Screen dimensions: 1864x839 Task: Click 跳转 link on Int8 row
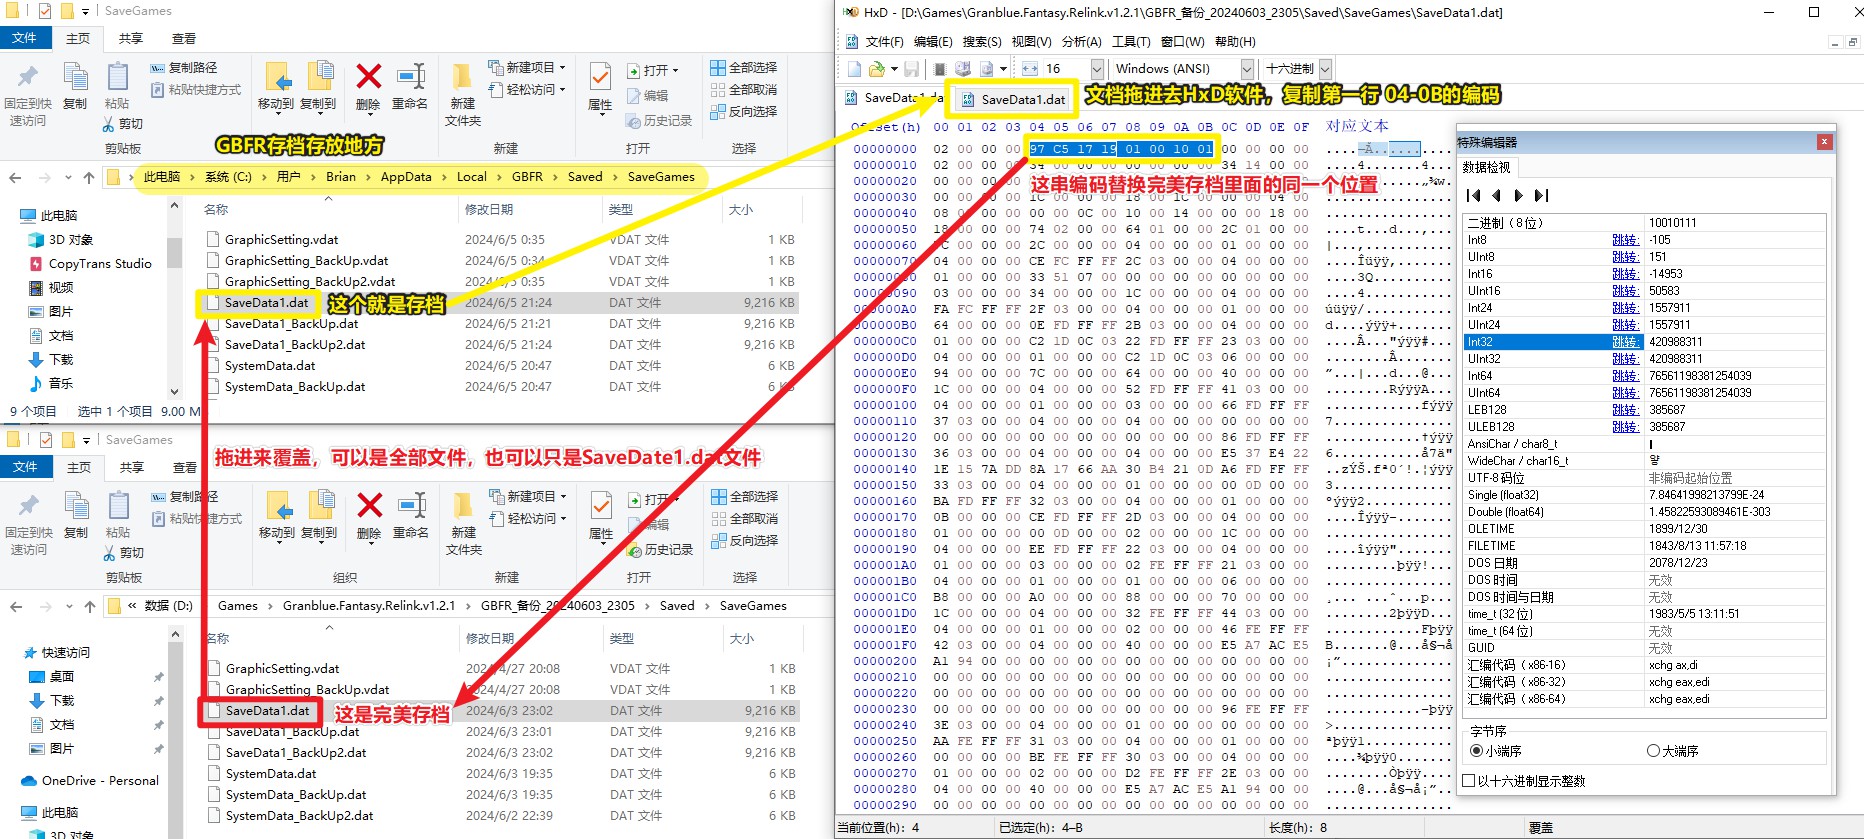[x=1625, y=240]
